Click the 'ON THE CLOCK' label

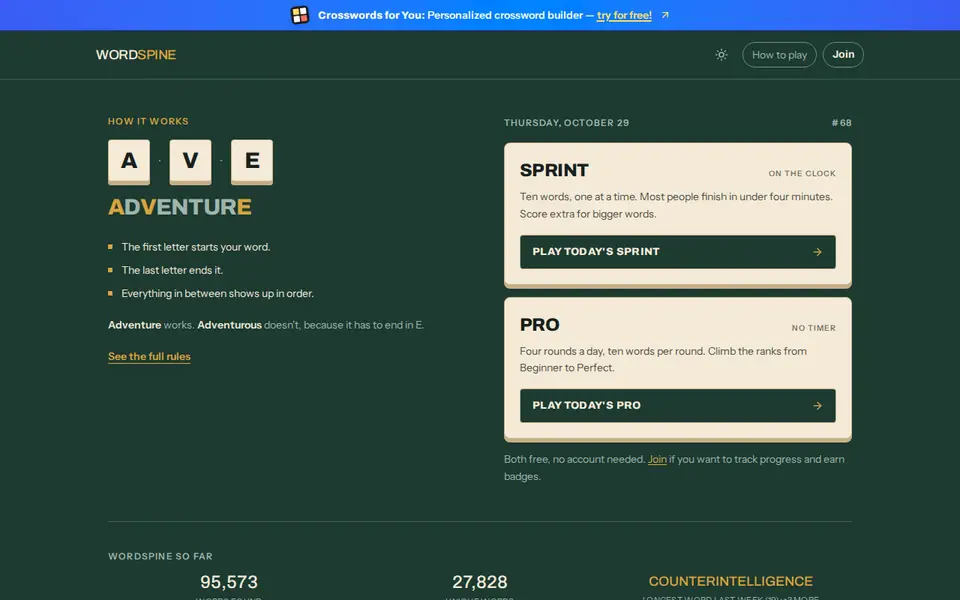(802, 173)
